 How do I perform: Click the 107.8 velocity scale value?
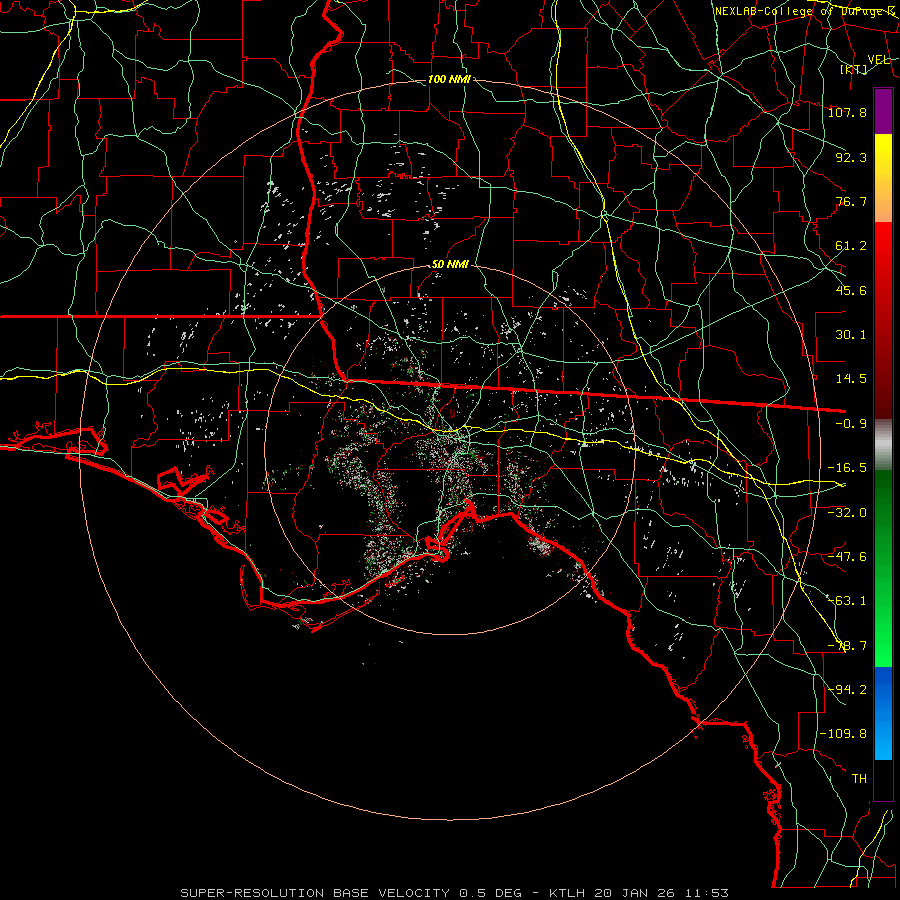(847, 112)
